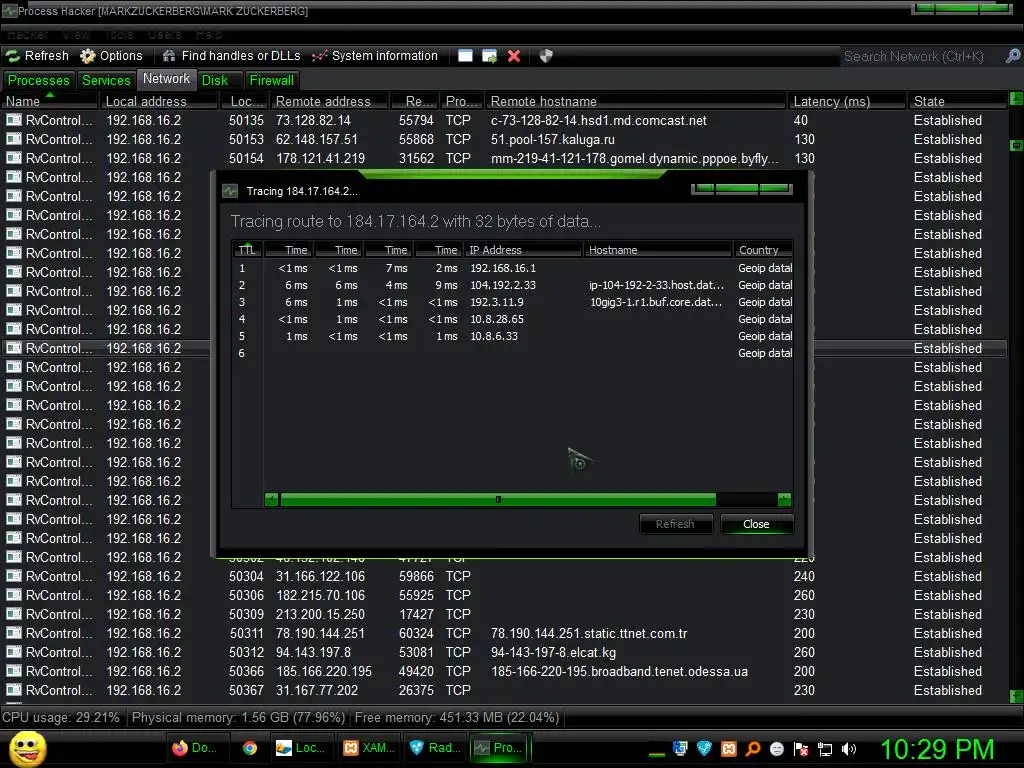
Task: Open Chrome from the taskbar
Action: pos(249,748)
